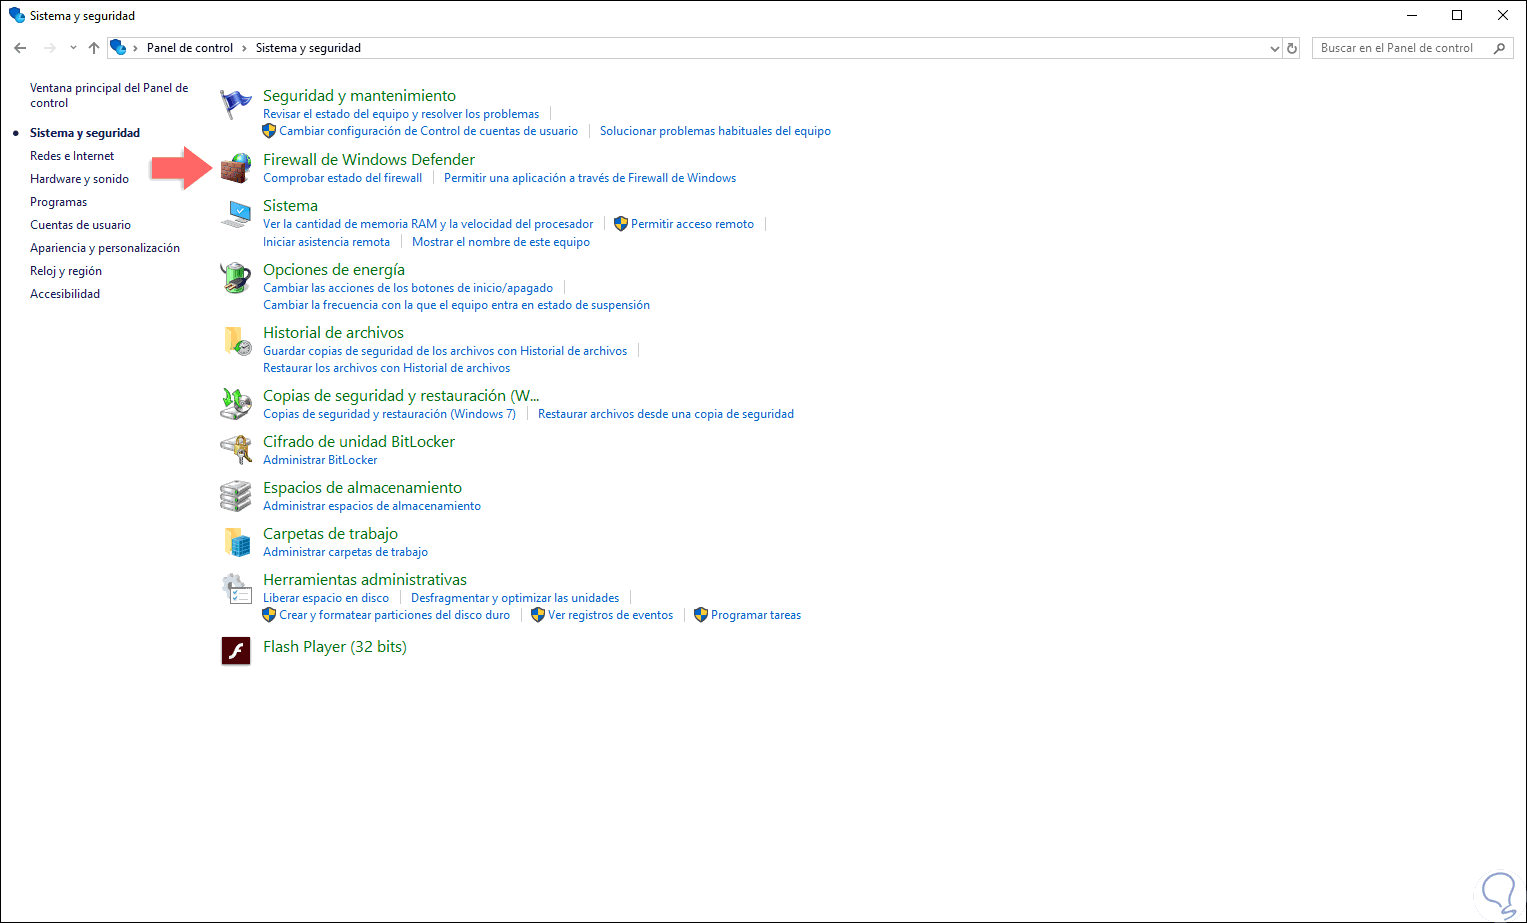The image size is (1527, 923).
Task: Open Accesibilidad category in sidebar
Action: pyautogui.click(x=65, y=294)
